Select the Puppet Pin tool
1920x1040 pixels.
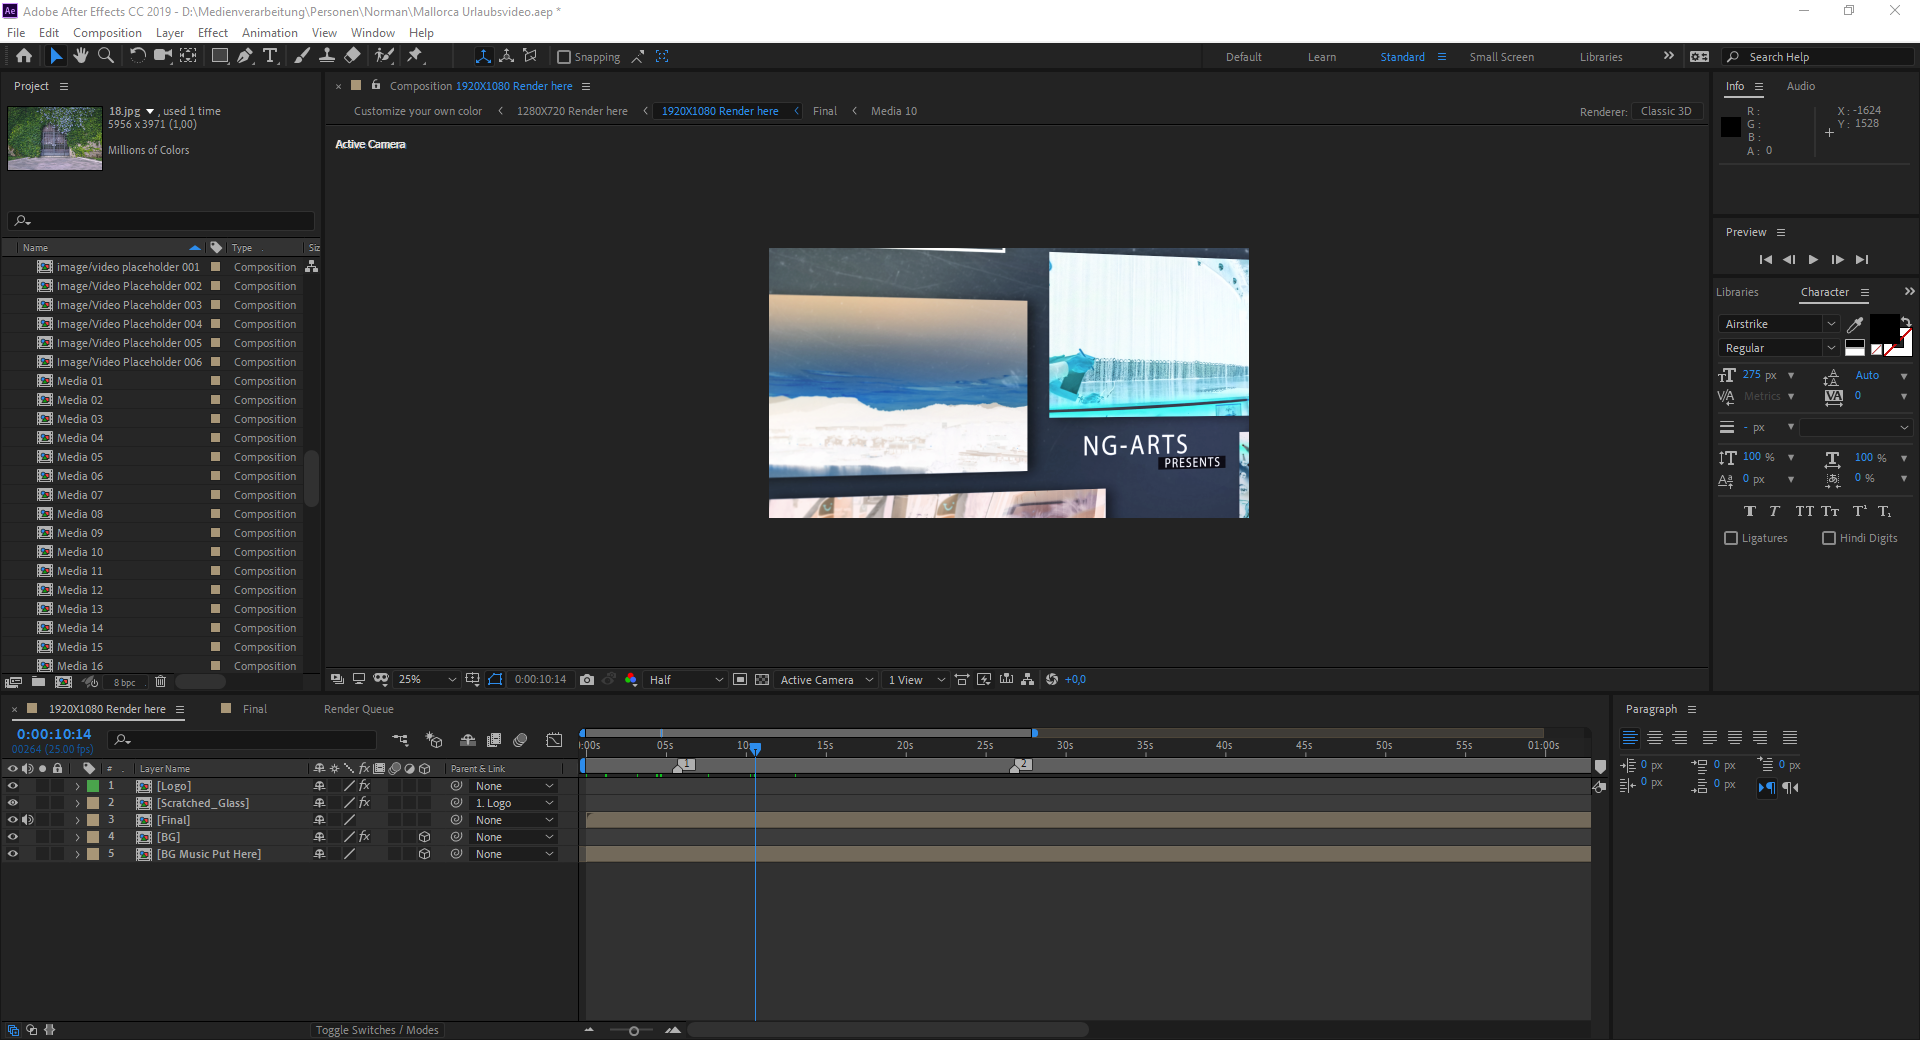(x=415, y=56)
